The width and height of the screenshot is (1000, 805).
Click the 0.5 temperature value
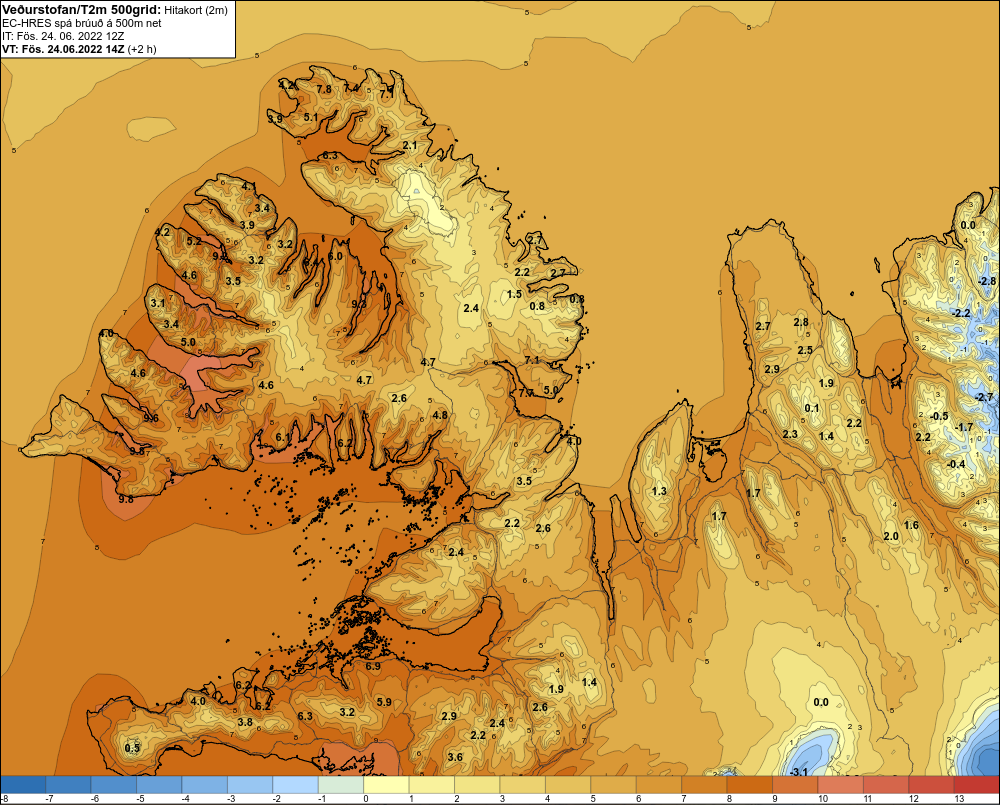click(x=132, y=748)
